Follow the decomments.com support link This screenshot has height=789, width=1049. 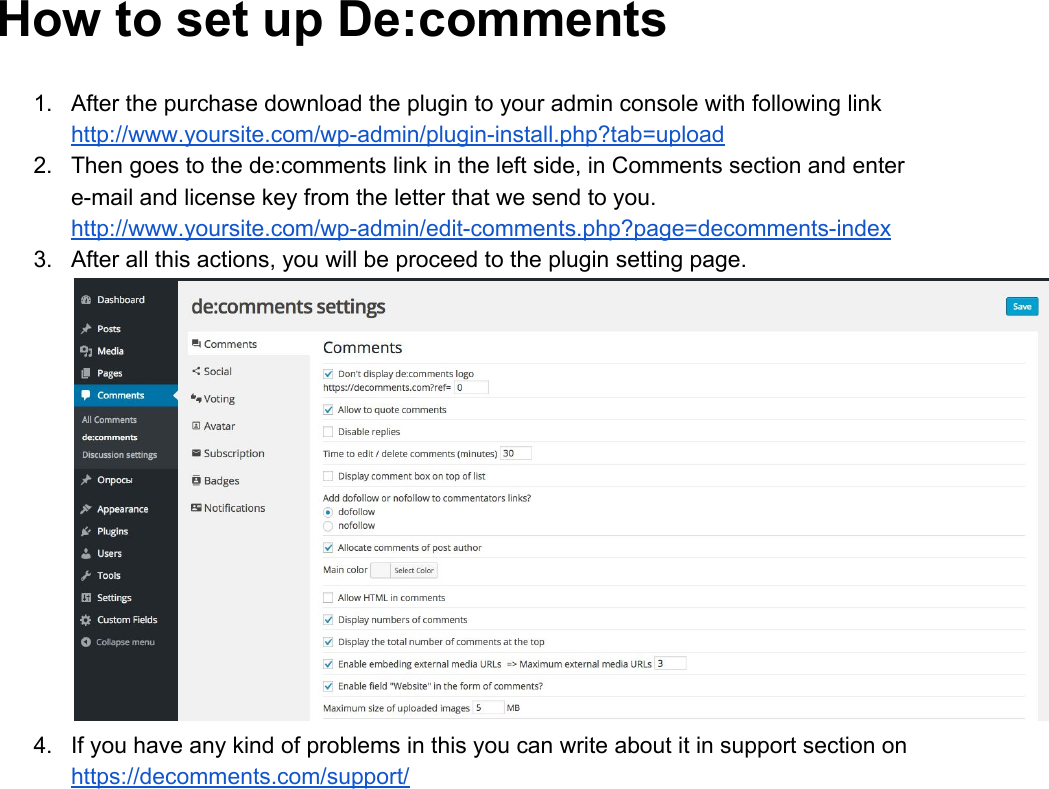(x=240, y=776)
